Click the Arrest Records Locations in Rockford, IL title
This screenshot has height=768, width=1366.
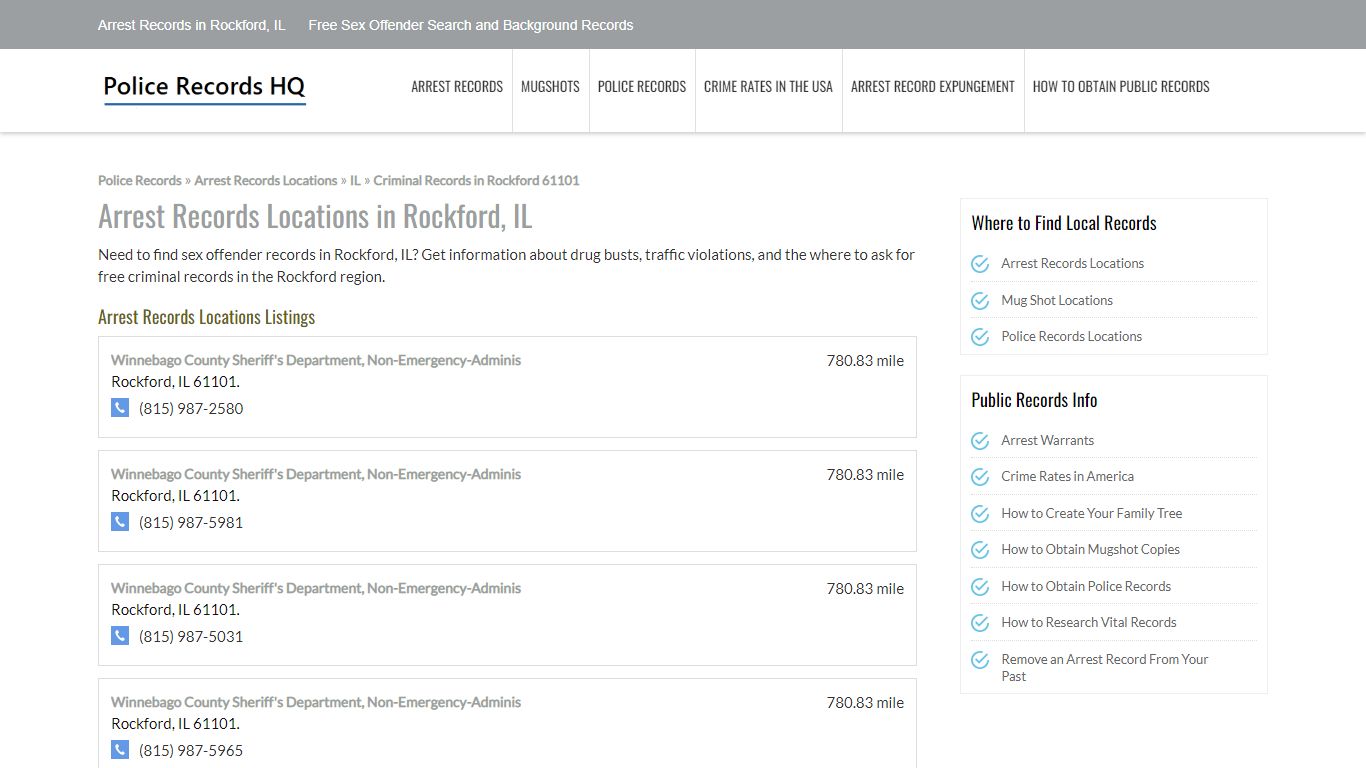(315, 216)
